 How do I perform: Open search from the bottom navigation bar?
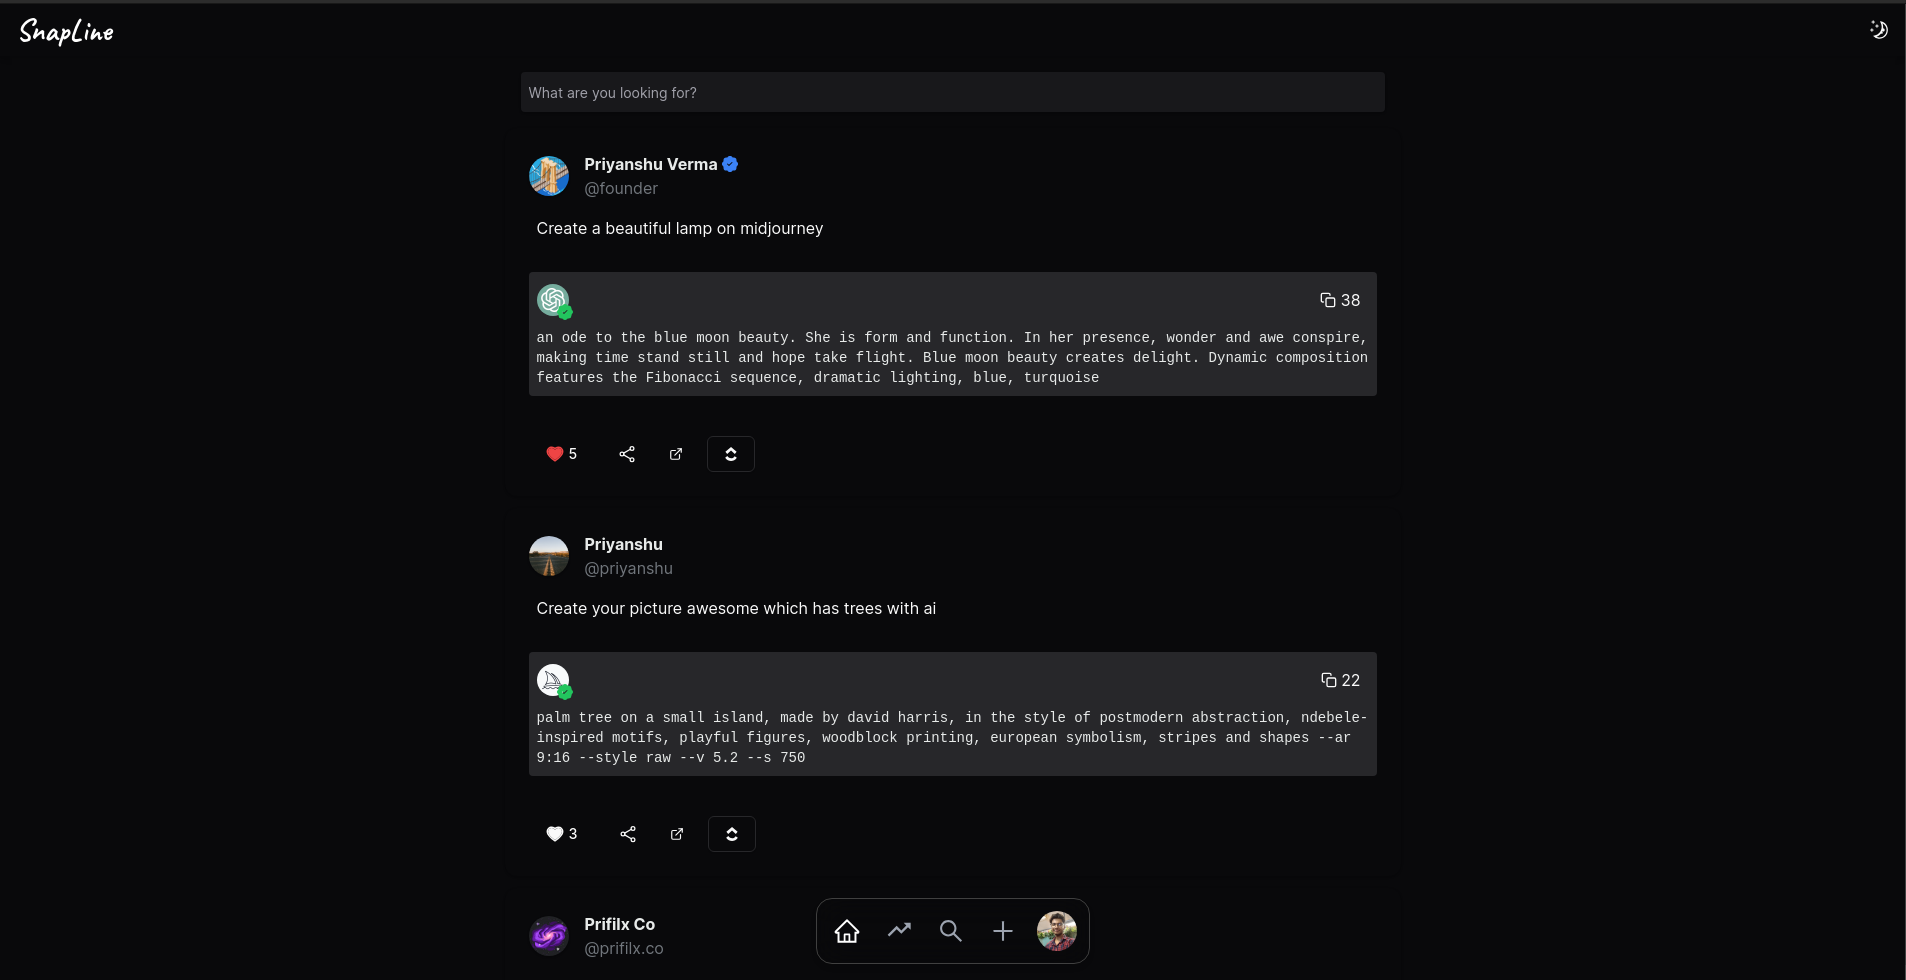[x=951, y=931]
